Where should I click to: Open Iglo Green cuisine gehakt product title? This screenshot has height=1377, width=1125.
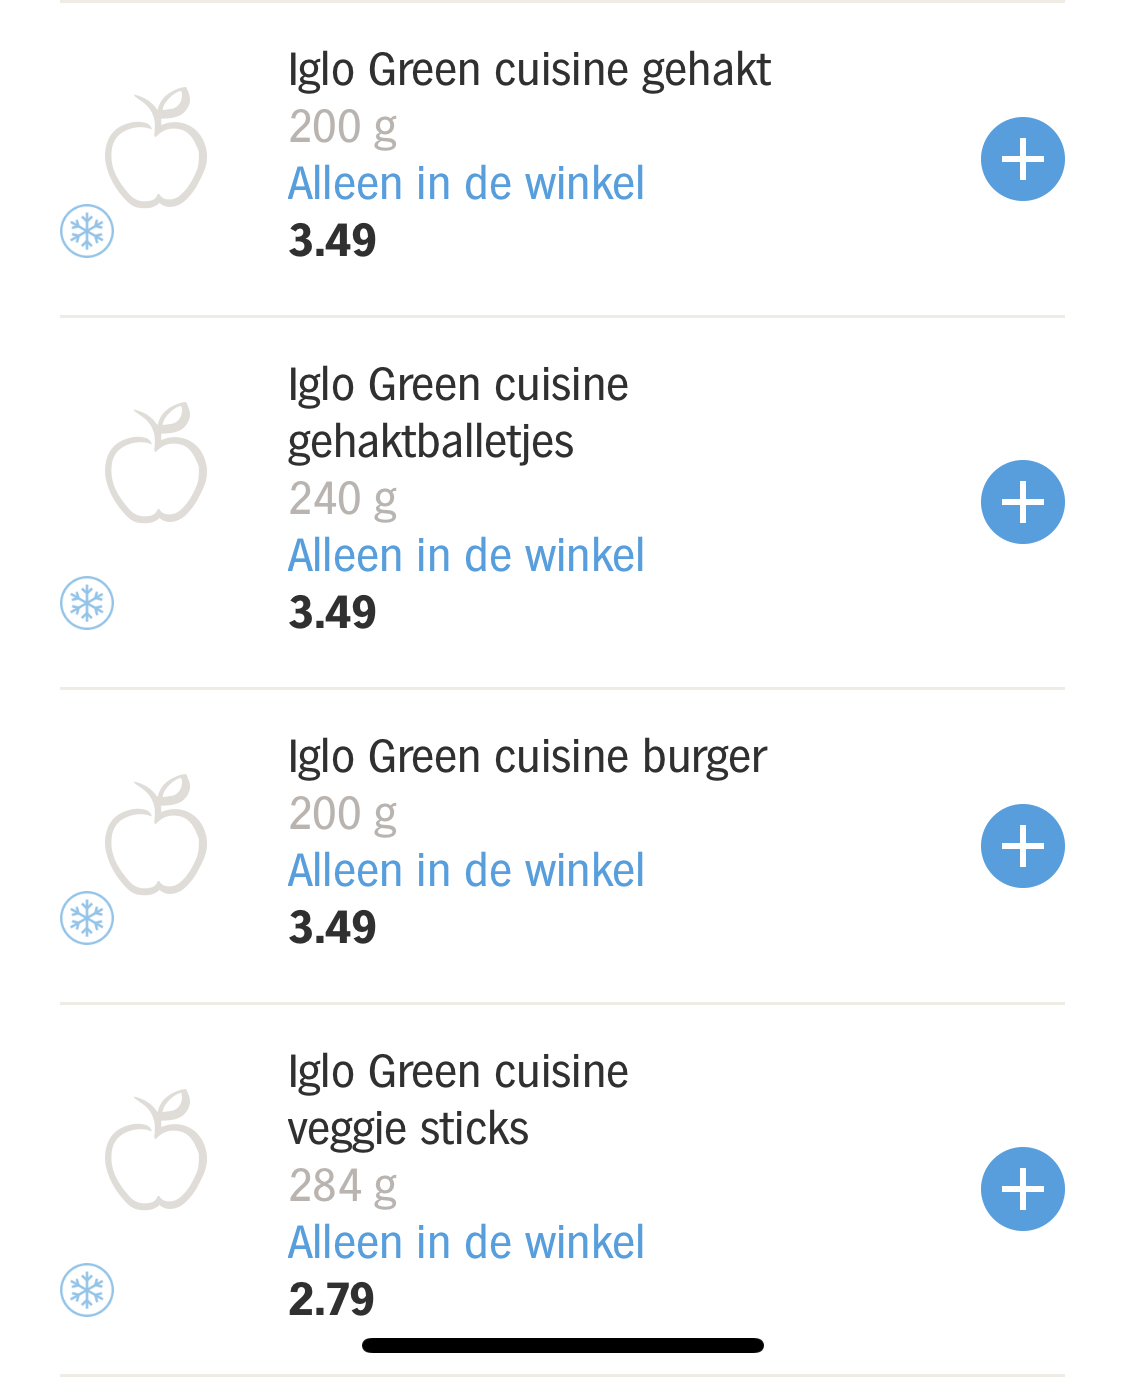tap(529, 70)
